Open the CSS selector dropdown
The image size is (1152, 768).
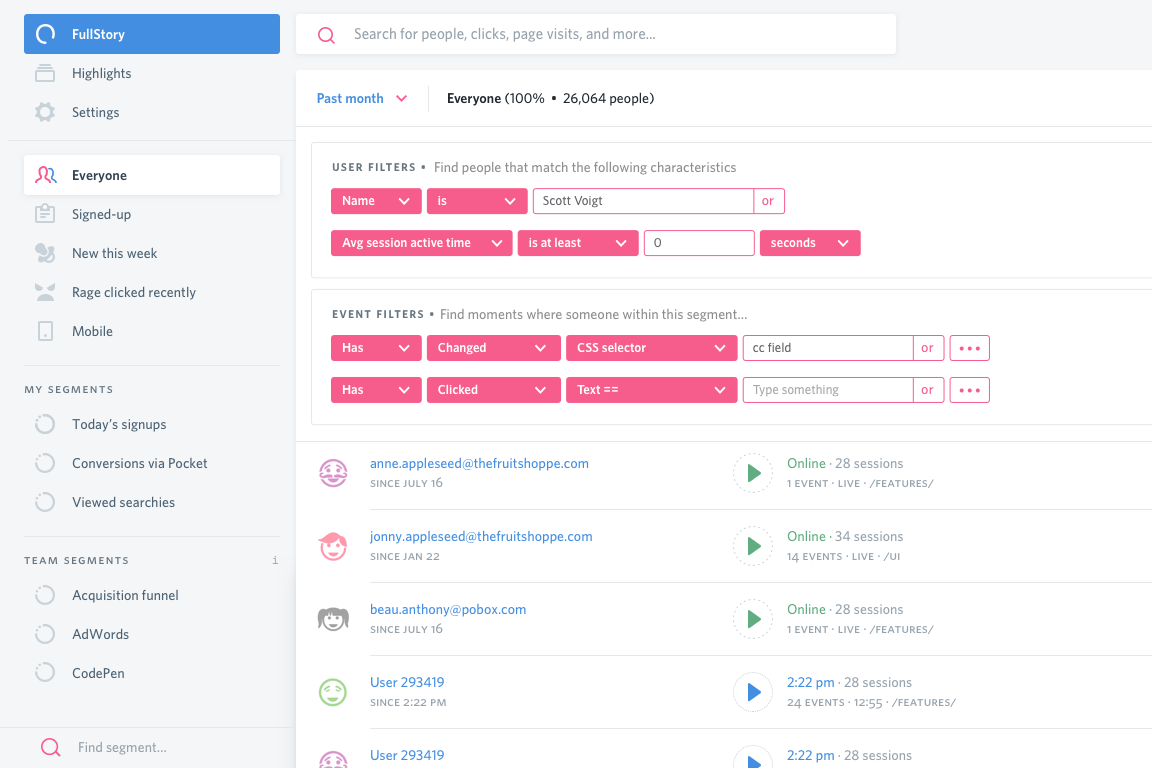(x=650, y=348)
